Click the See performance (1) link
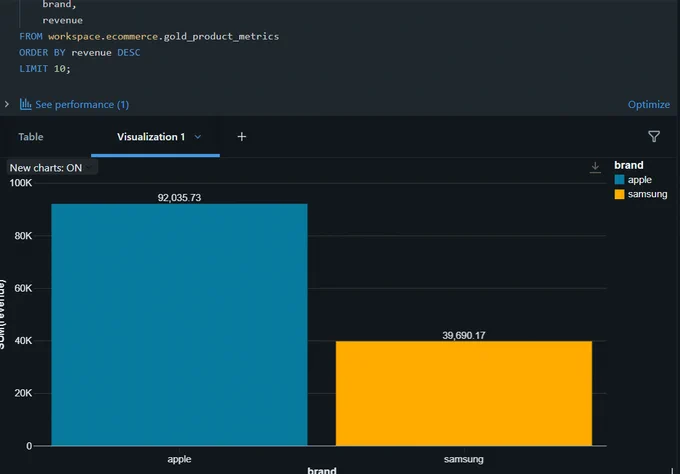This screenshot has width=680, height=474. pyautogui.click(x=82, y=105)
